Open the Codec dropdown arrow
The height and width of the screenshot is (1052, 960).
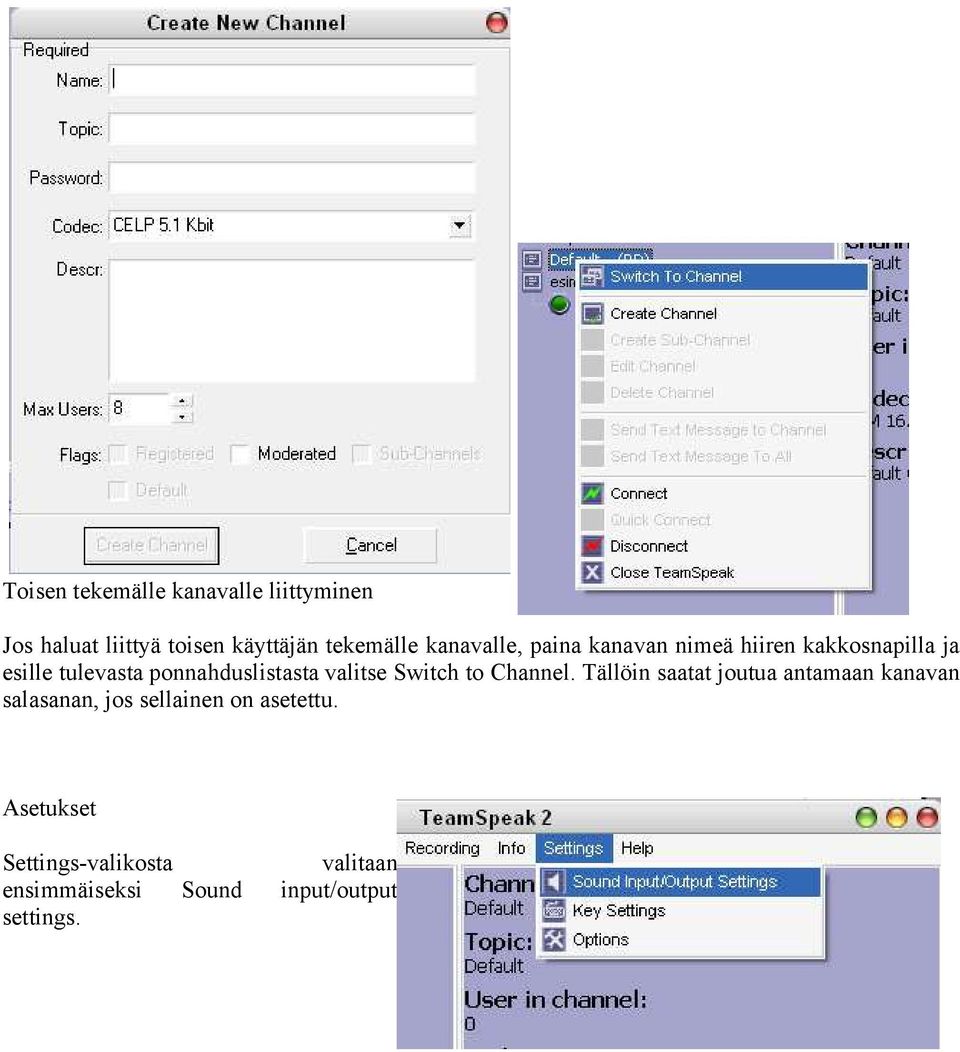tap(460, 226)
